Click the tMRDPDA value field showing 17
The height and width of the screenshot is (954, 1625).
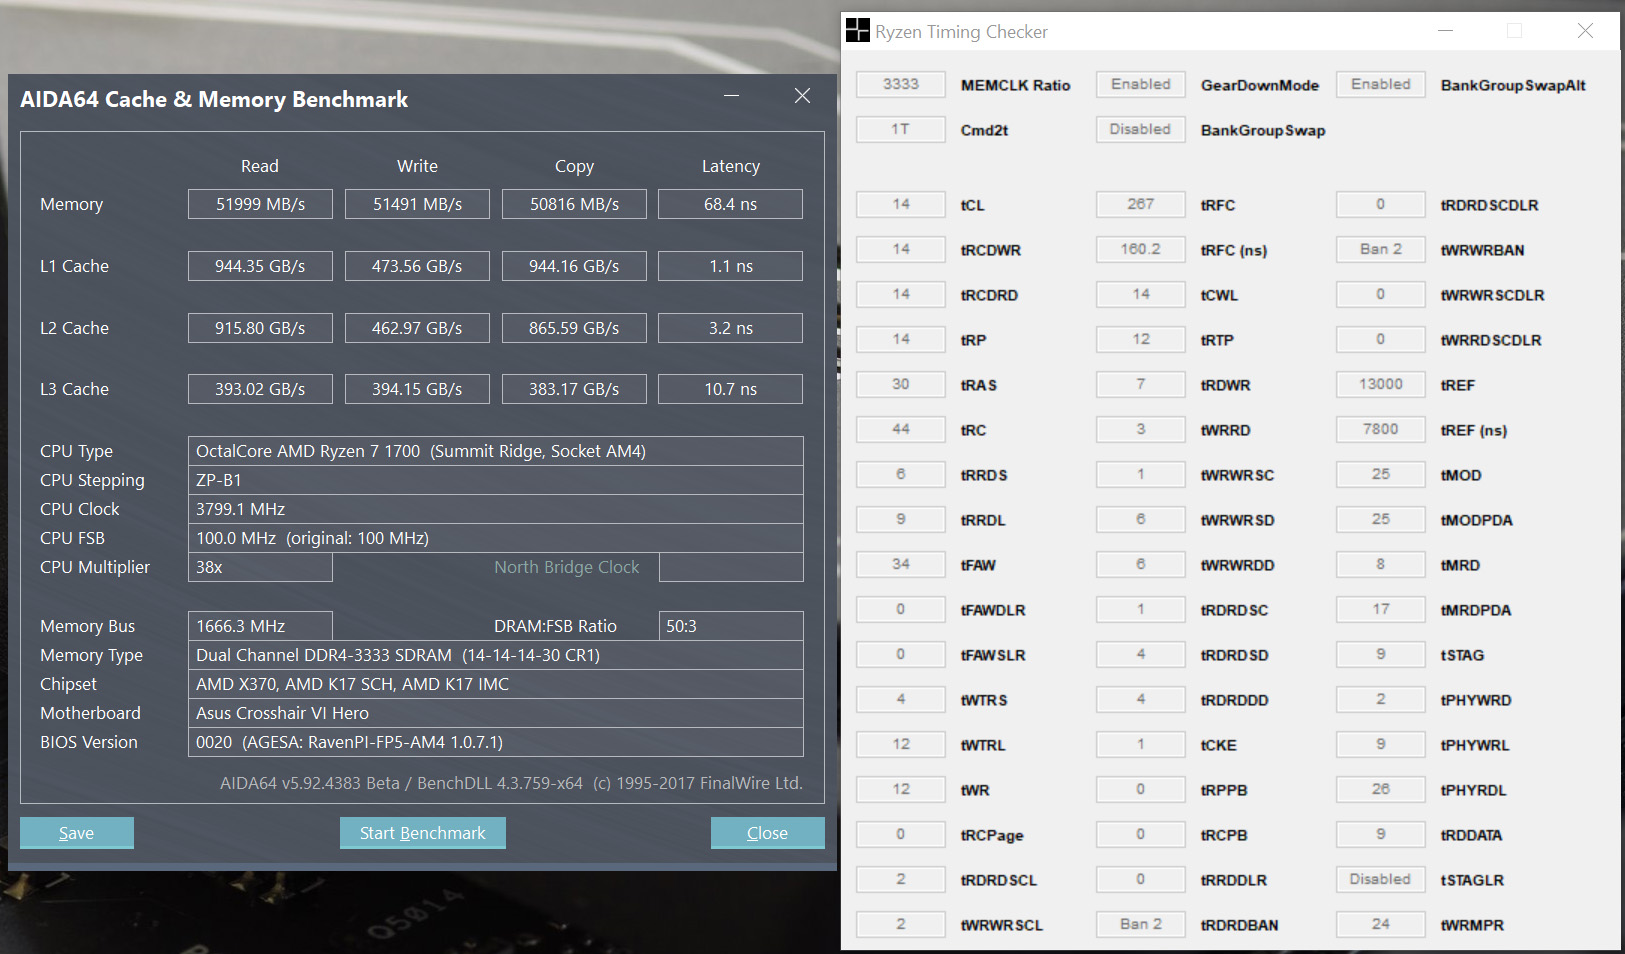1381,609
